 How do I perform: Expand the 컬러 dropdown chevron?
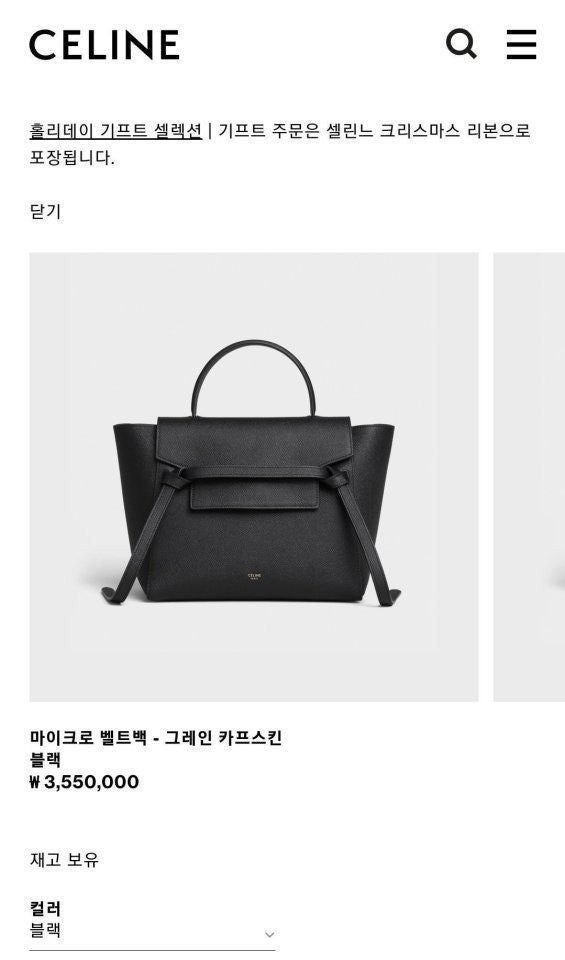(269, 934)
